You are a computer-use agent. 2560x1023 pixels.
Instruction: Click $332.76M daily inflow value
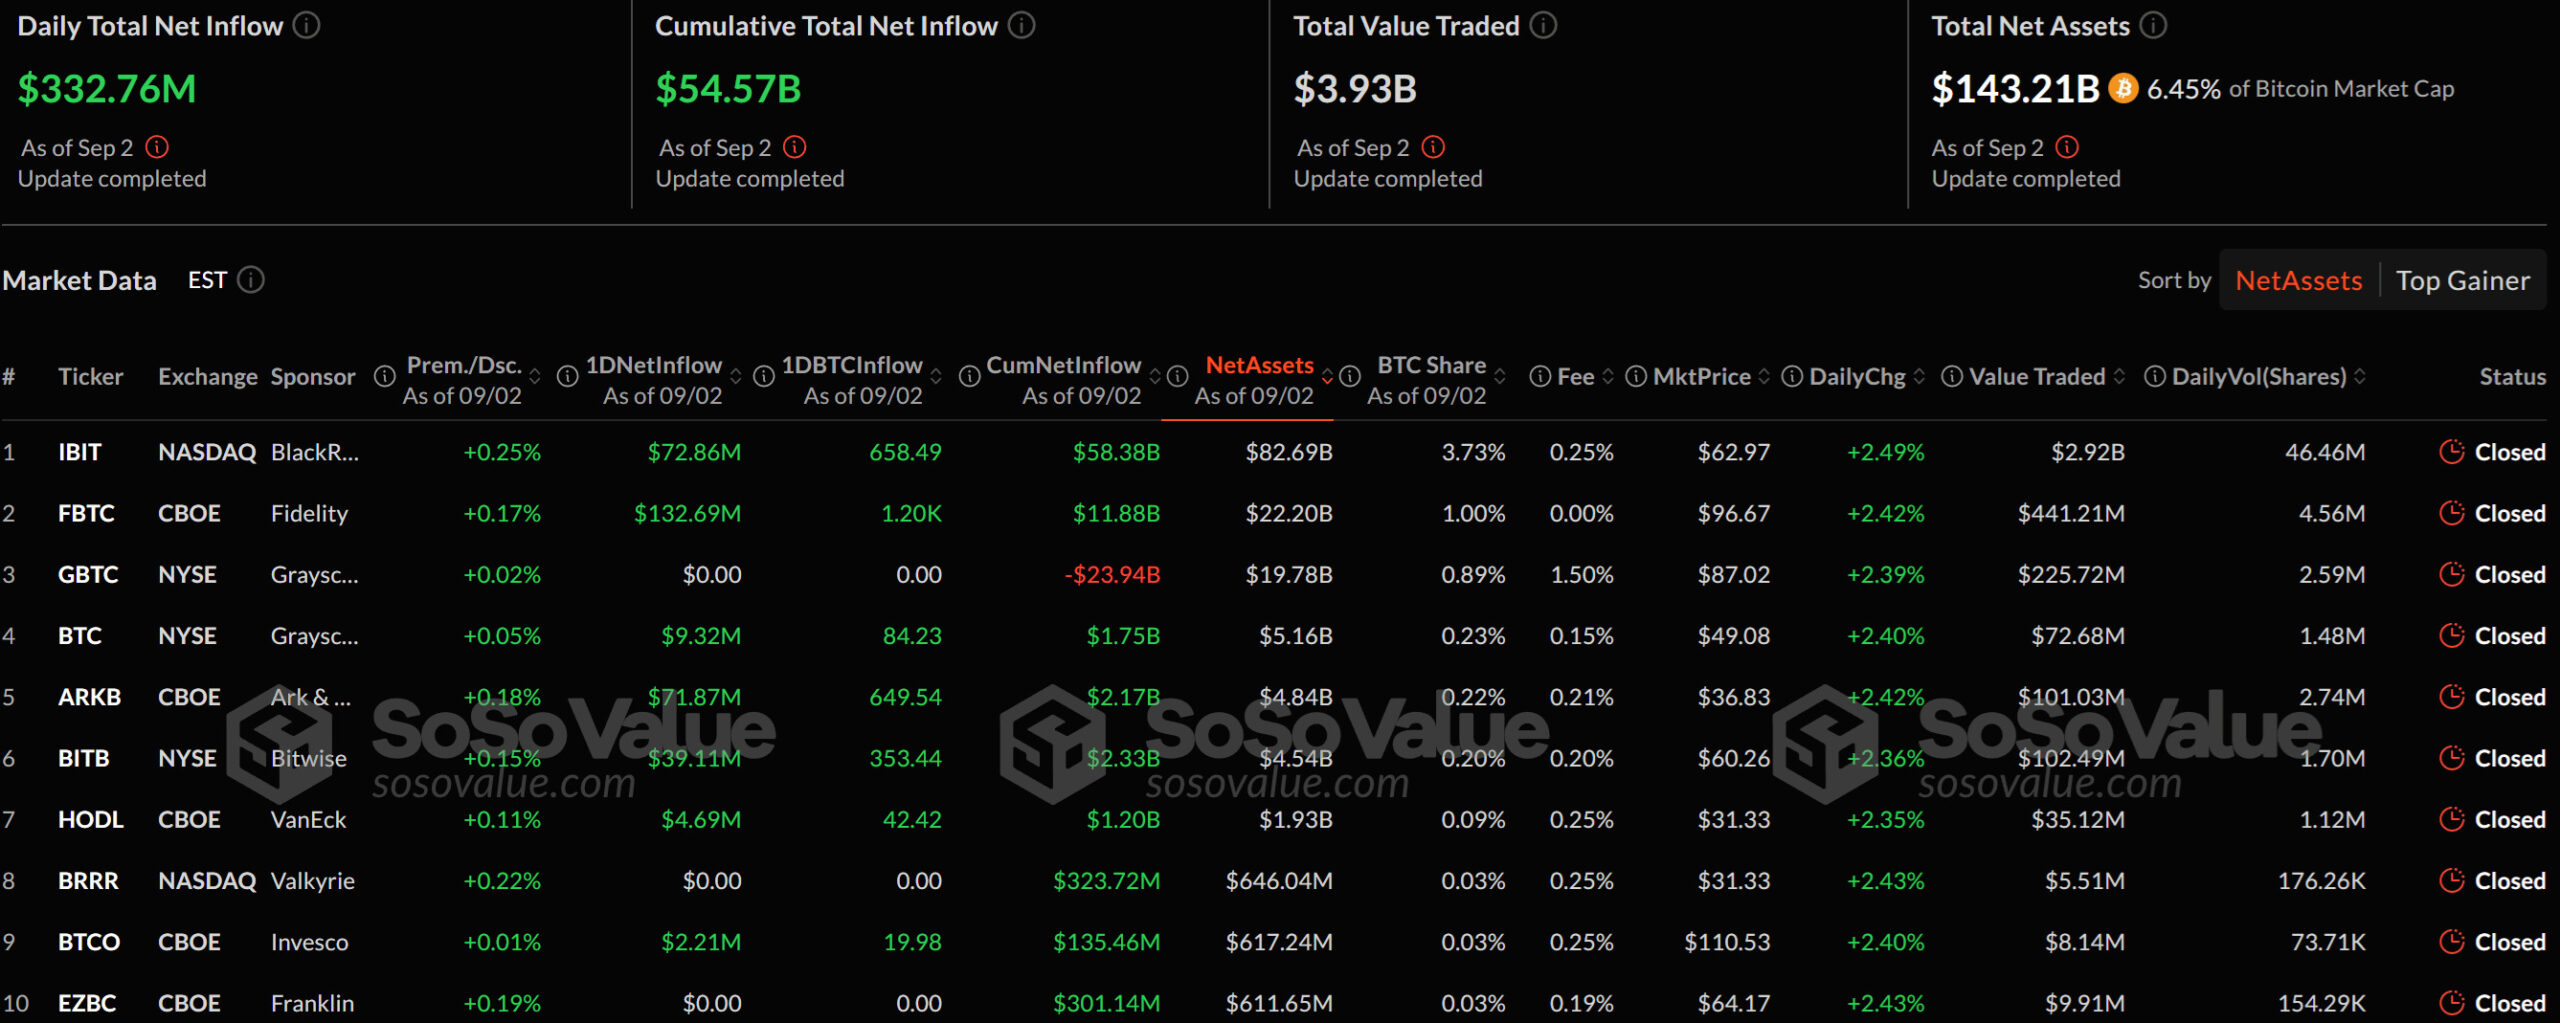point(107,89)
